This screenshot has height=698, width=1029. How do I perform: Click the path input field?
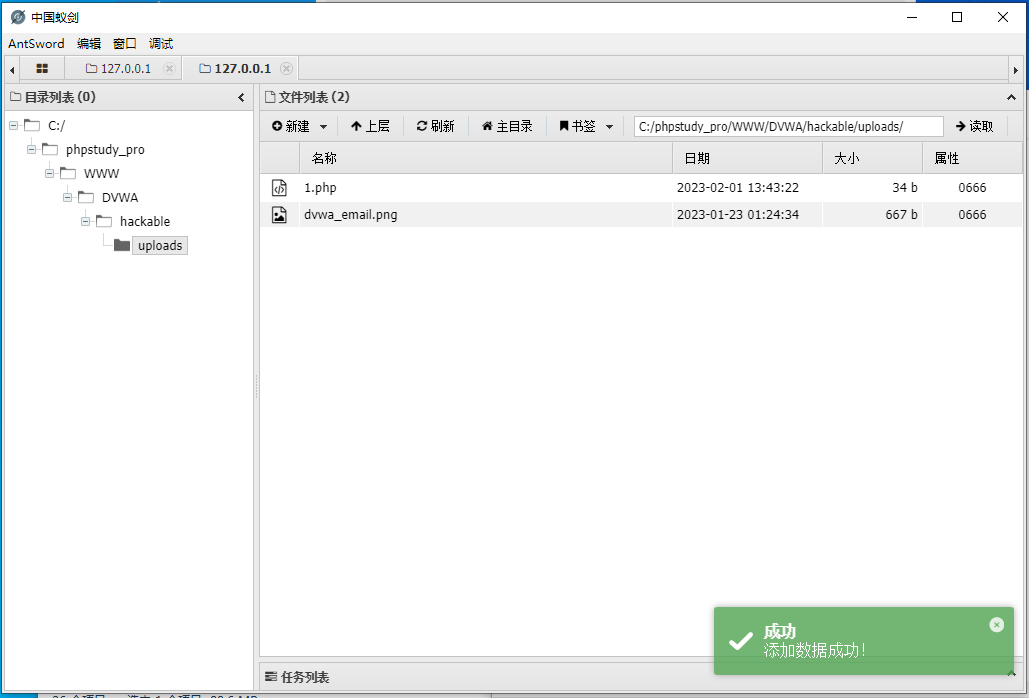point(788,126)
